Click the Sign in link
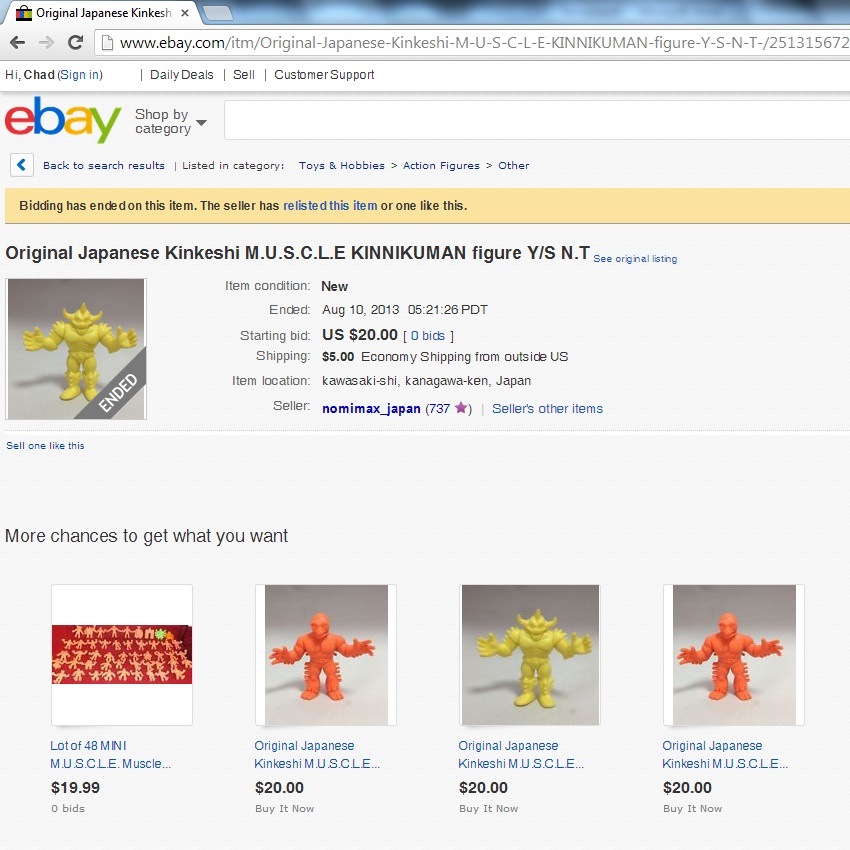This screenshot has height=850, width=850. tap(80, 75)
